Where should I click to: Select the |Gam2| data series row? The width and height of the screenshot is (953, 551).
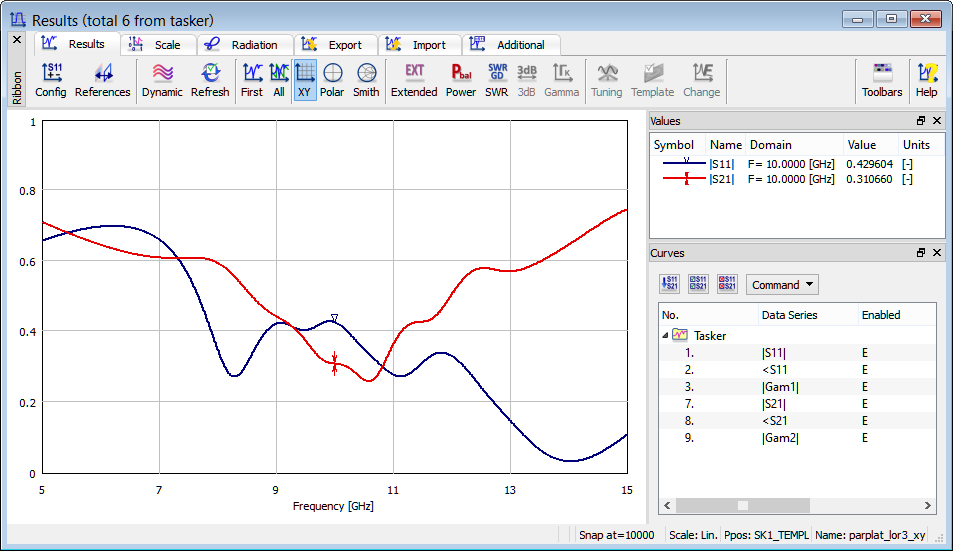tap(797, 438)
